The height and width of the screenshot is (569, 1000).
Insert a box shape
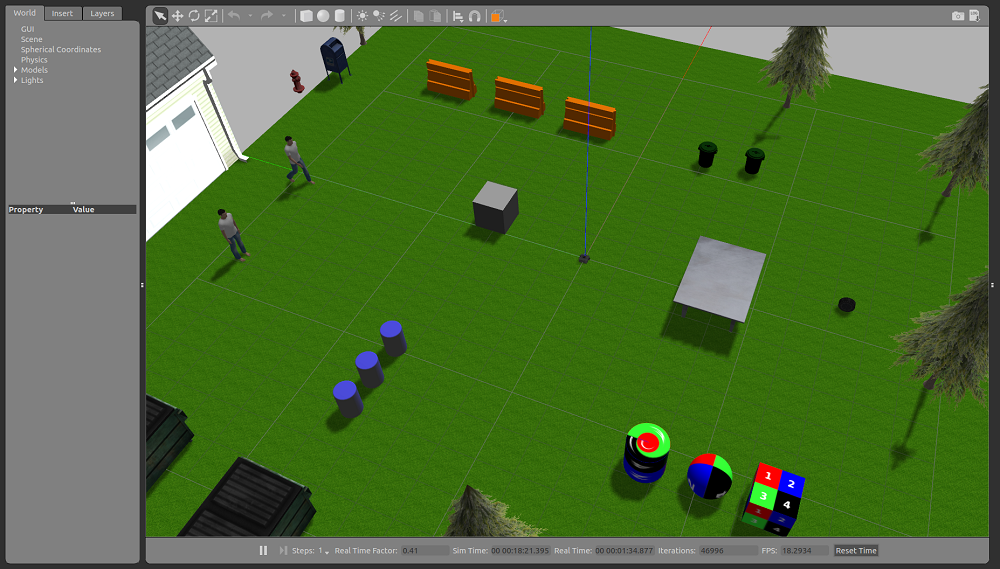(x=306, y=16)
